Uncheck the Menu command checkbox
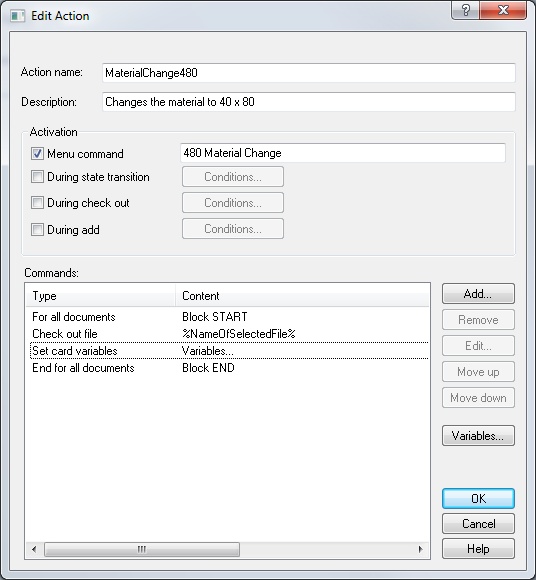 (x=37, y=154)
